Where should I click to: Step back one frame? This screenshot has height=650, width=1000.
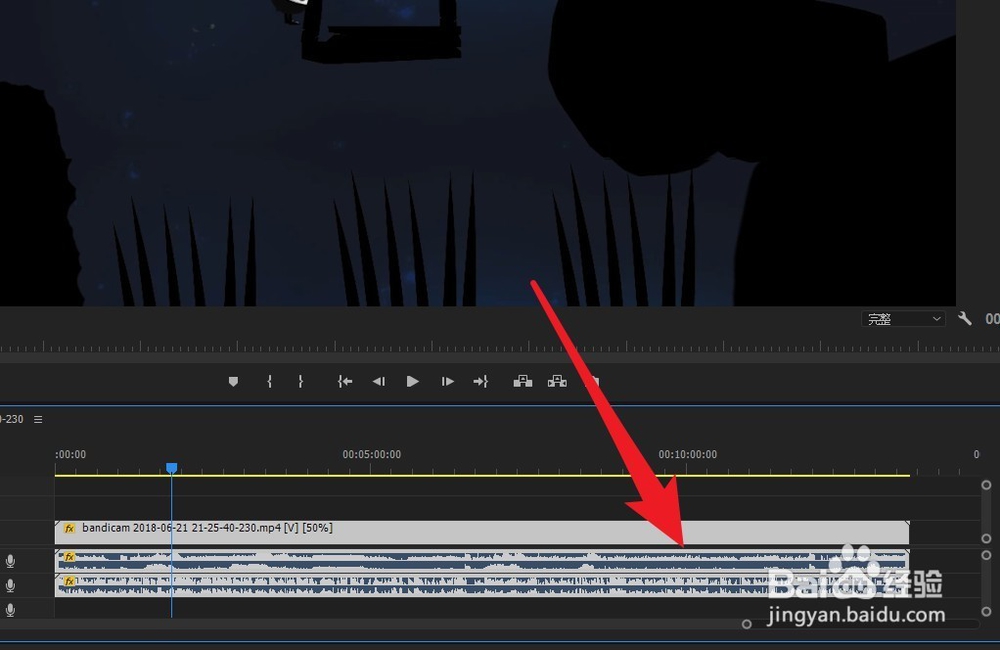tap(379, 381)
